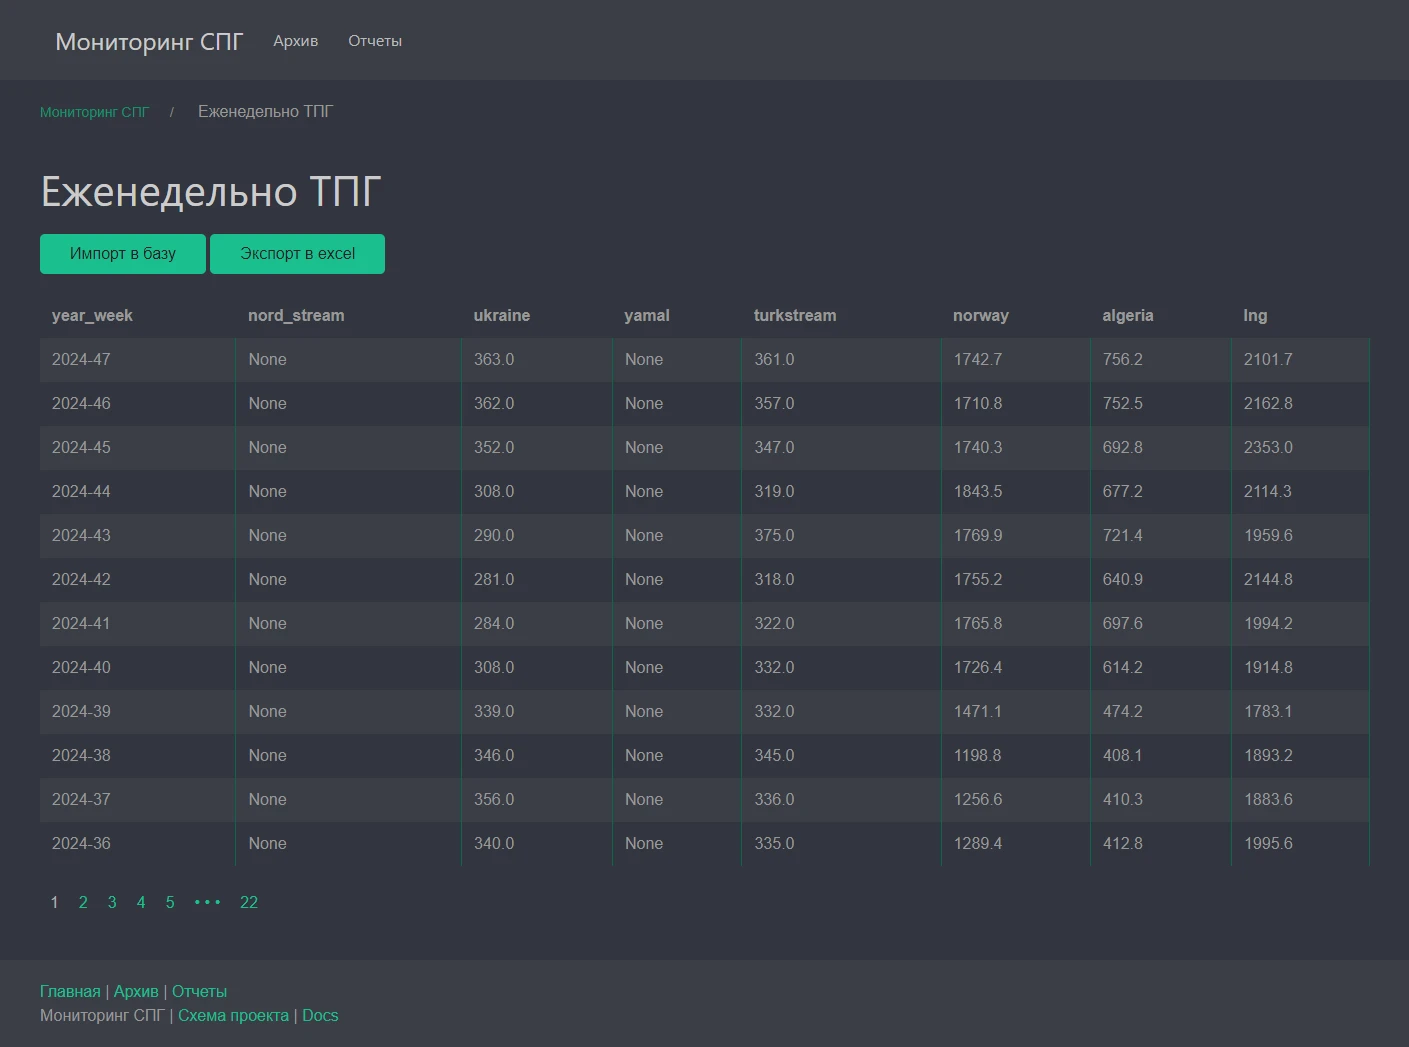The image size is (1409, 1047).
Task: Click the year_week column header
Action: (x=92, y=315)
